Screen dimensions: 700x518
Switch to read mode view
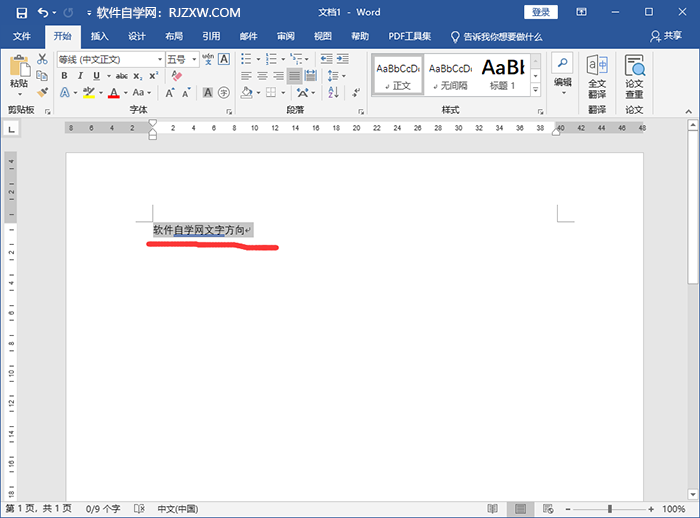coord(492,509)
